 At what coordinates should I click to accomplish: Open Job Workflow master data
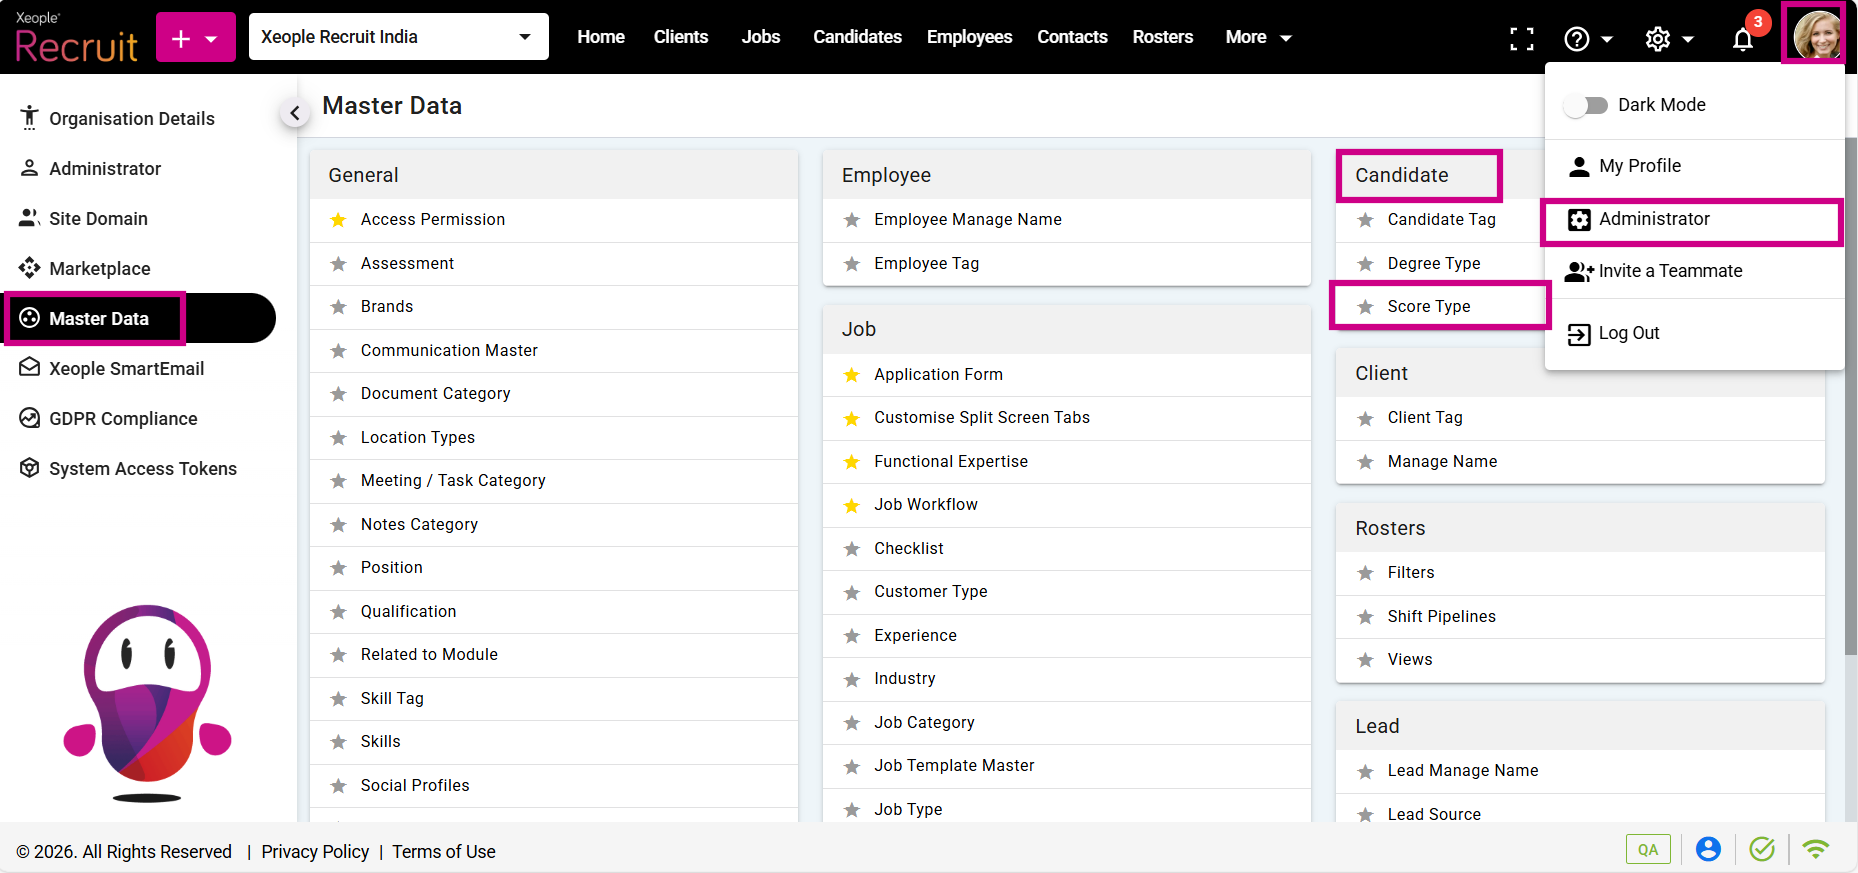pyautogui.click(x=925, y=505)
